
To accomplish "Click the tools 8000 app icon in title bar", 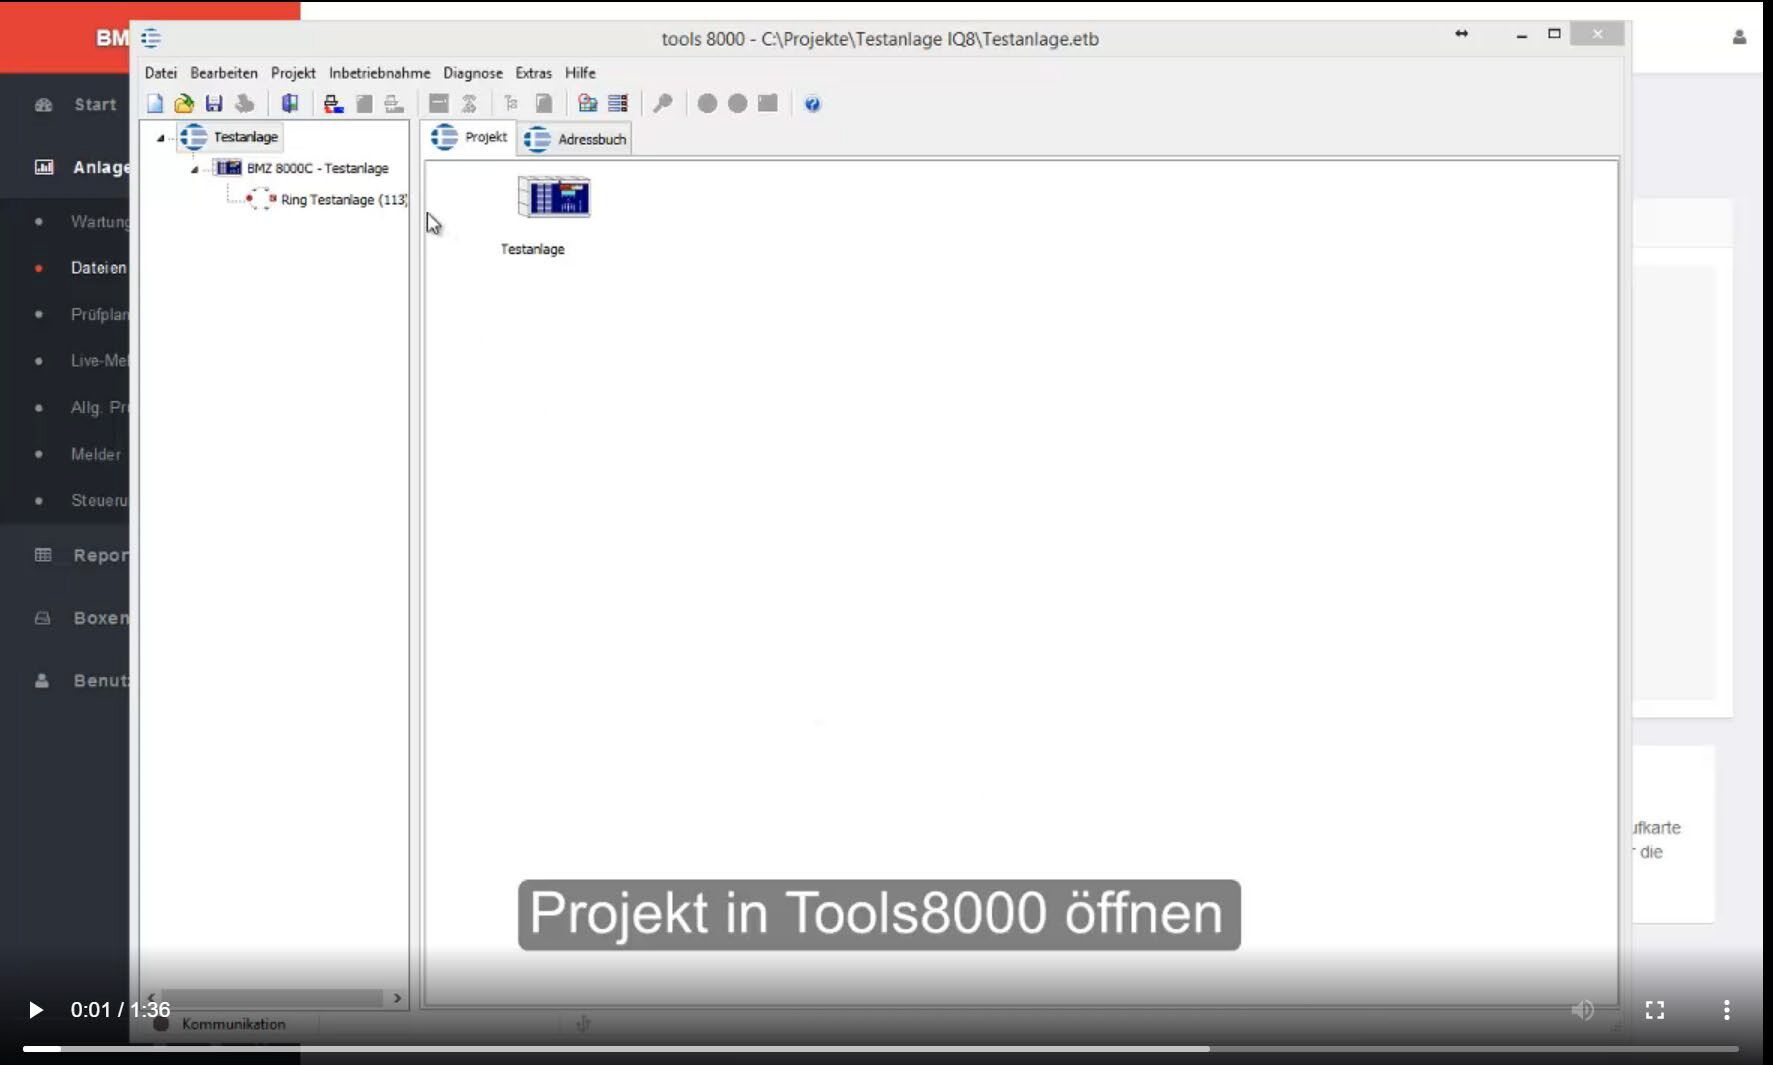I will [x=151, y=38].
